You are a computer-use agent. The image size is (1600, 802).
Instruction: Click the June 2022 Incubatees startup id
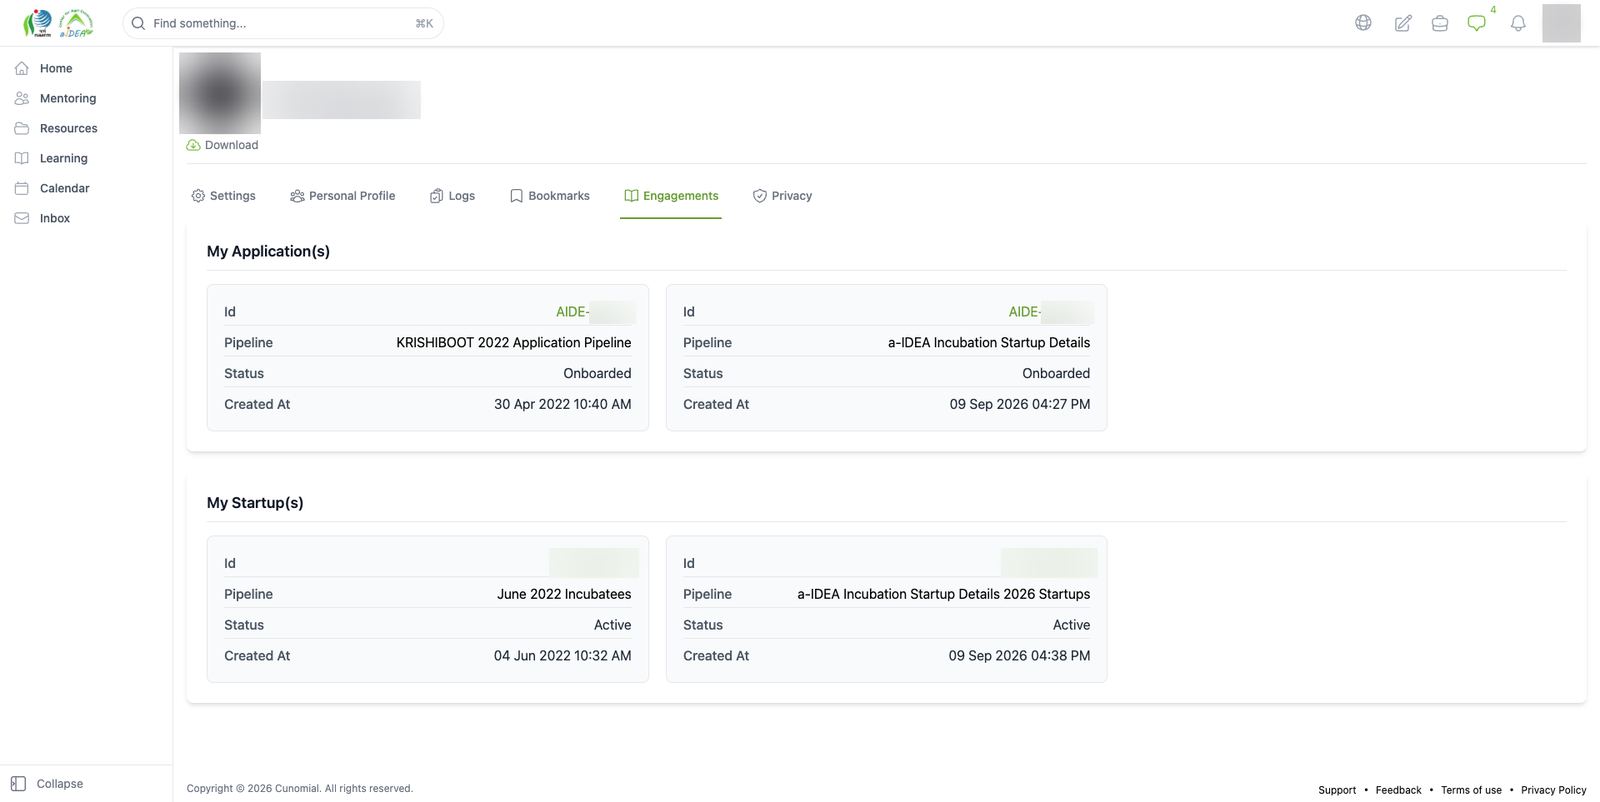coord(594,563)
